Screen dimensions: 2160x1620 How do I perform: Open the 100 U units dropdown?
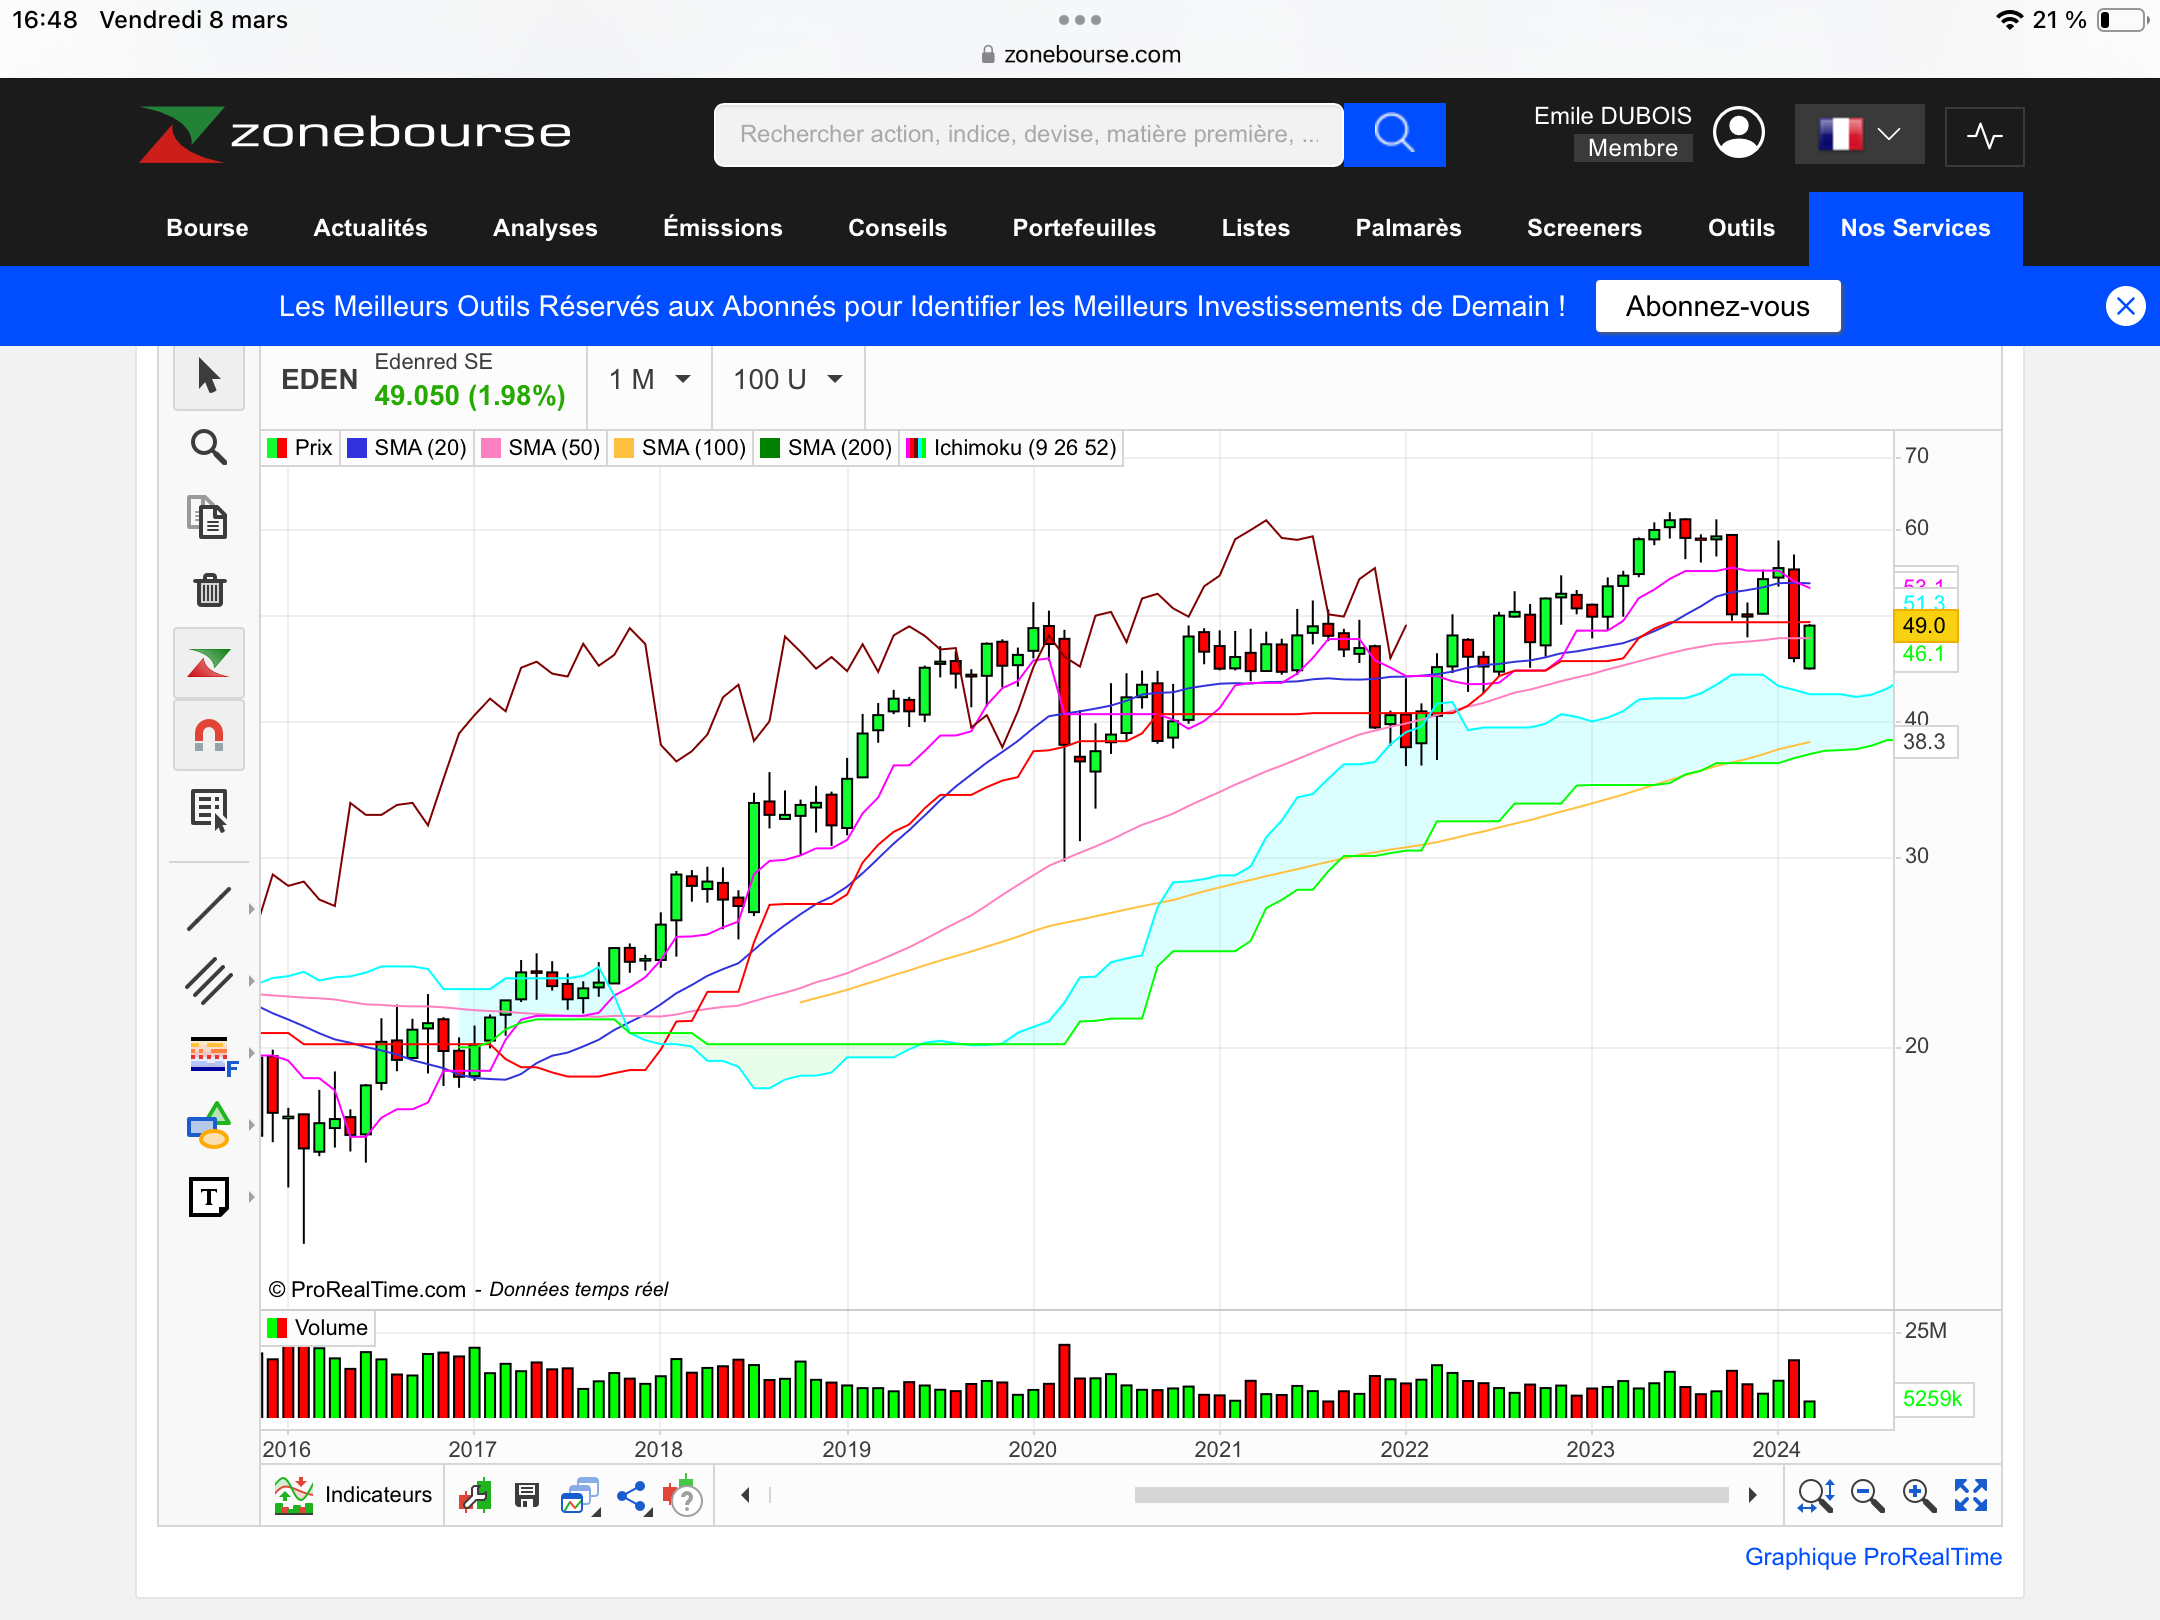tap(787, 380)
